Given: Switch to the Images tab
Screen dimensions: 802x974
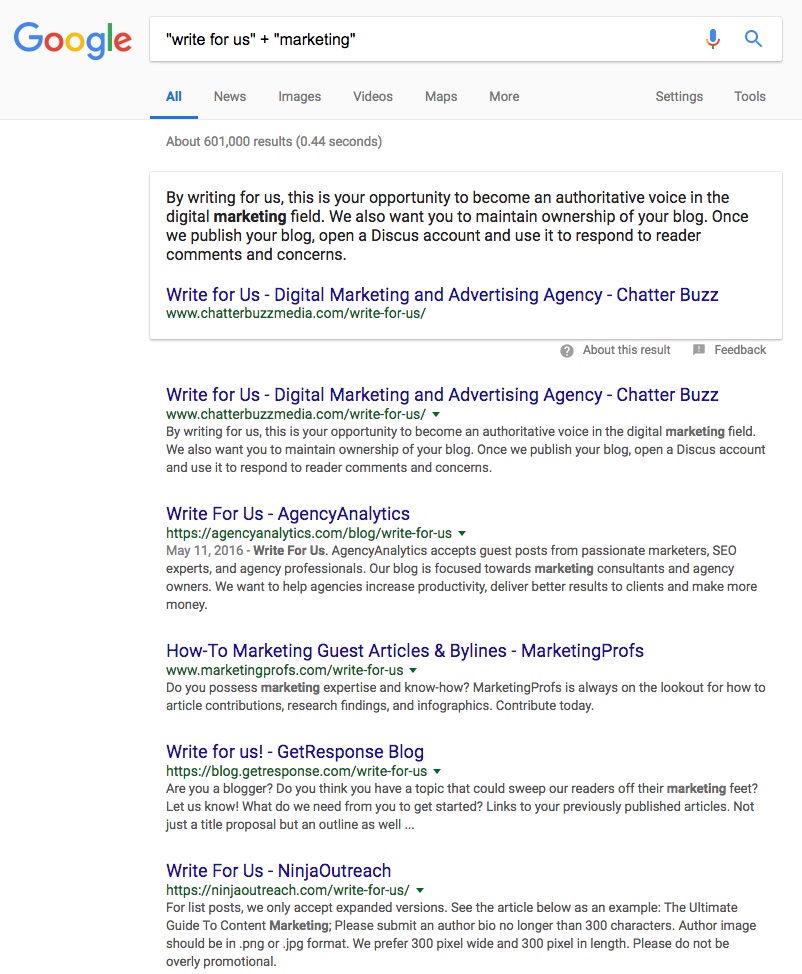Looking at the screenshot, I should 299,96.
